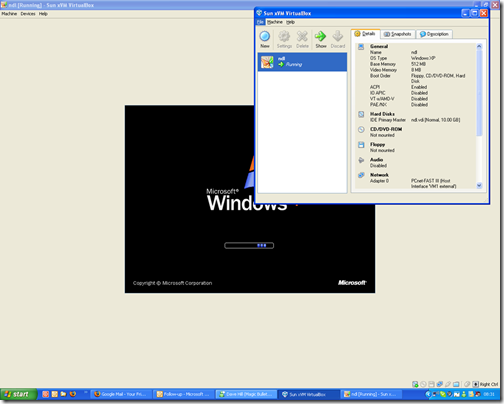Image resolution: width=504 pixels, height=404 pixels.
Task: Click the Details panel vertical scrollbar thumb
Action: pyautogui.click(x=479, y=93)
